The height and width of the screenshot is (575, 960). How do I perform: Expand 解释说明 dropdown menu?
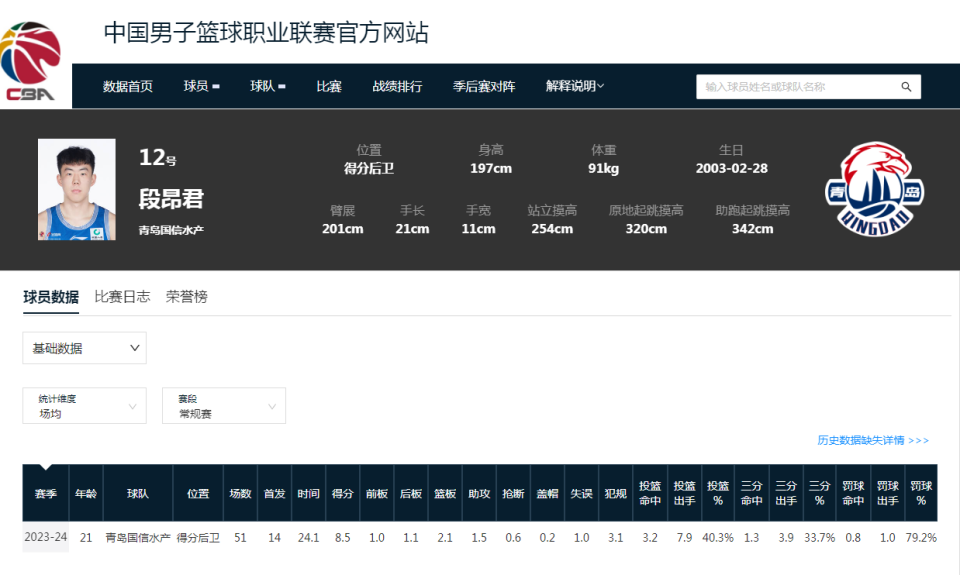tap(574, 86)
